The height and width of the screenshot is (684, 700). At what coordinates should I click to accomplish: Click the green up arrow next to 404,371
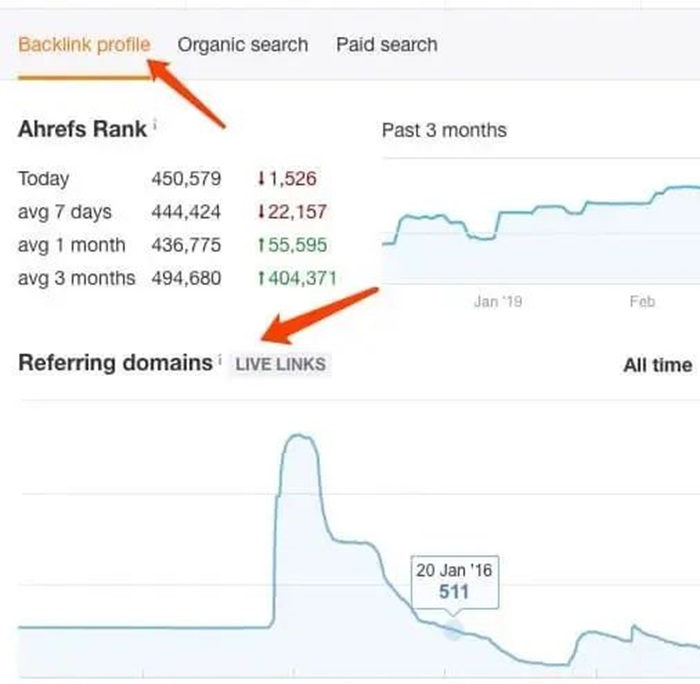click(262, 278)
